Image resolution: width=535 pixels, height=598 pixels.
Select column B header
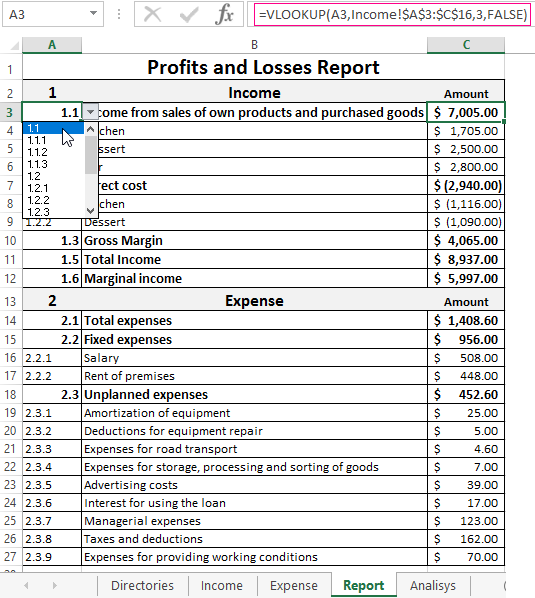(254, 45)
